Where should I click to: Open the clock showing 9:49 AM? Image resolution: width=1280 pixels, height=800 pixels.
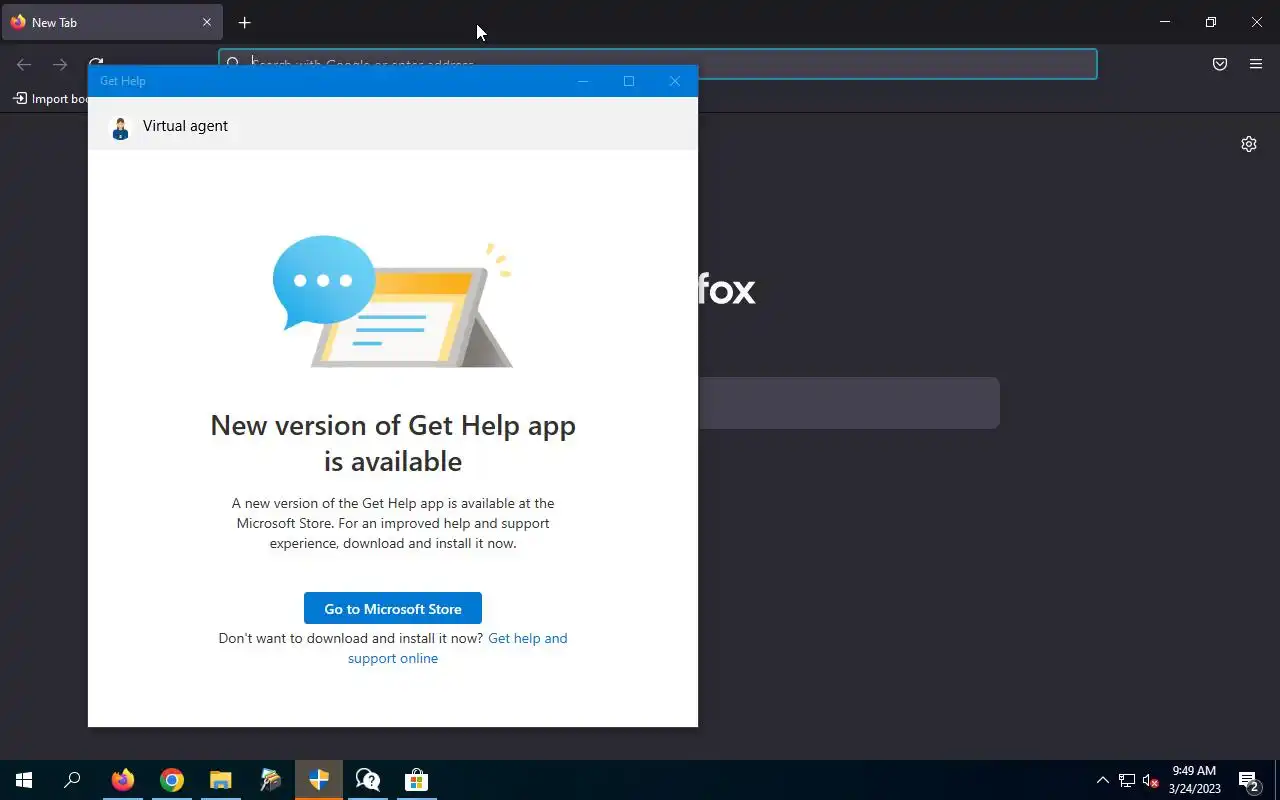(1195, 780)
